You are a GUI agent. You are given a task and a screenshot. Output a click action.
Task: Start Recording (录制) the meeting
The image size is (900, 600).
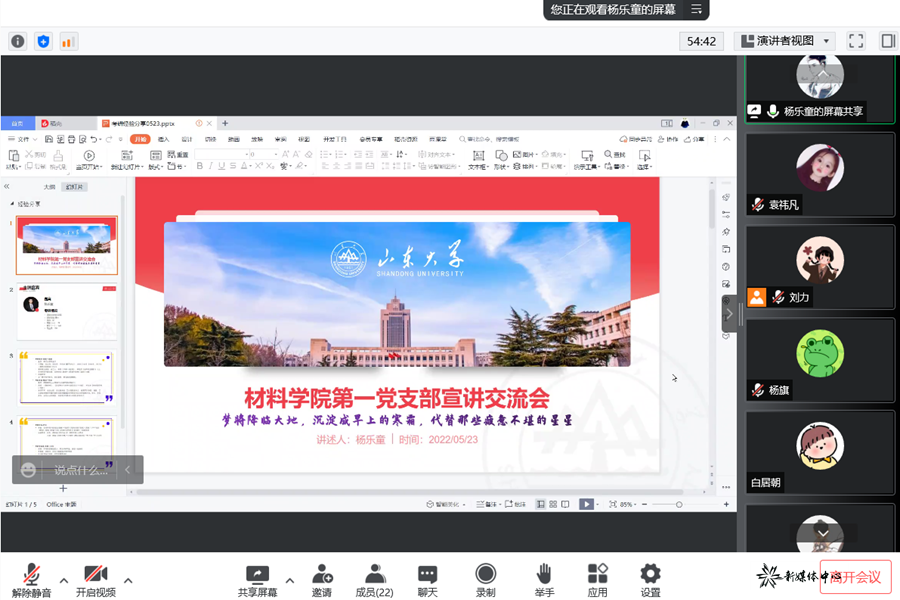pyautogui.click(x=486, y=579)
